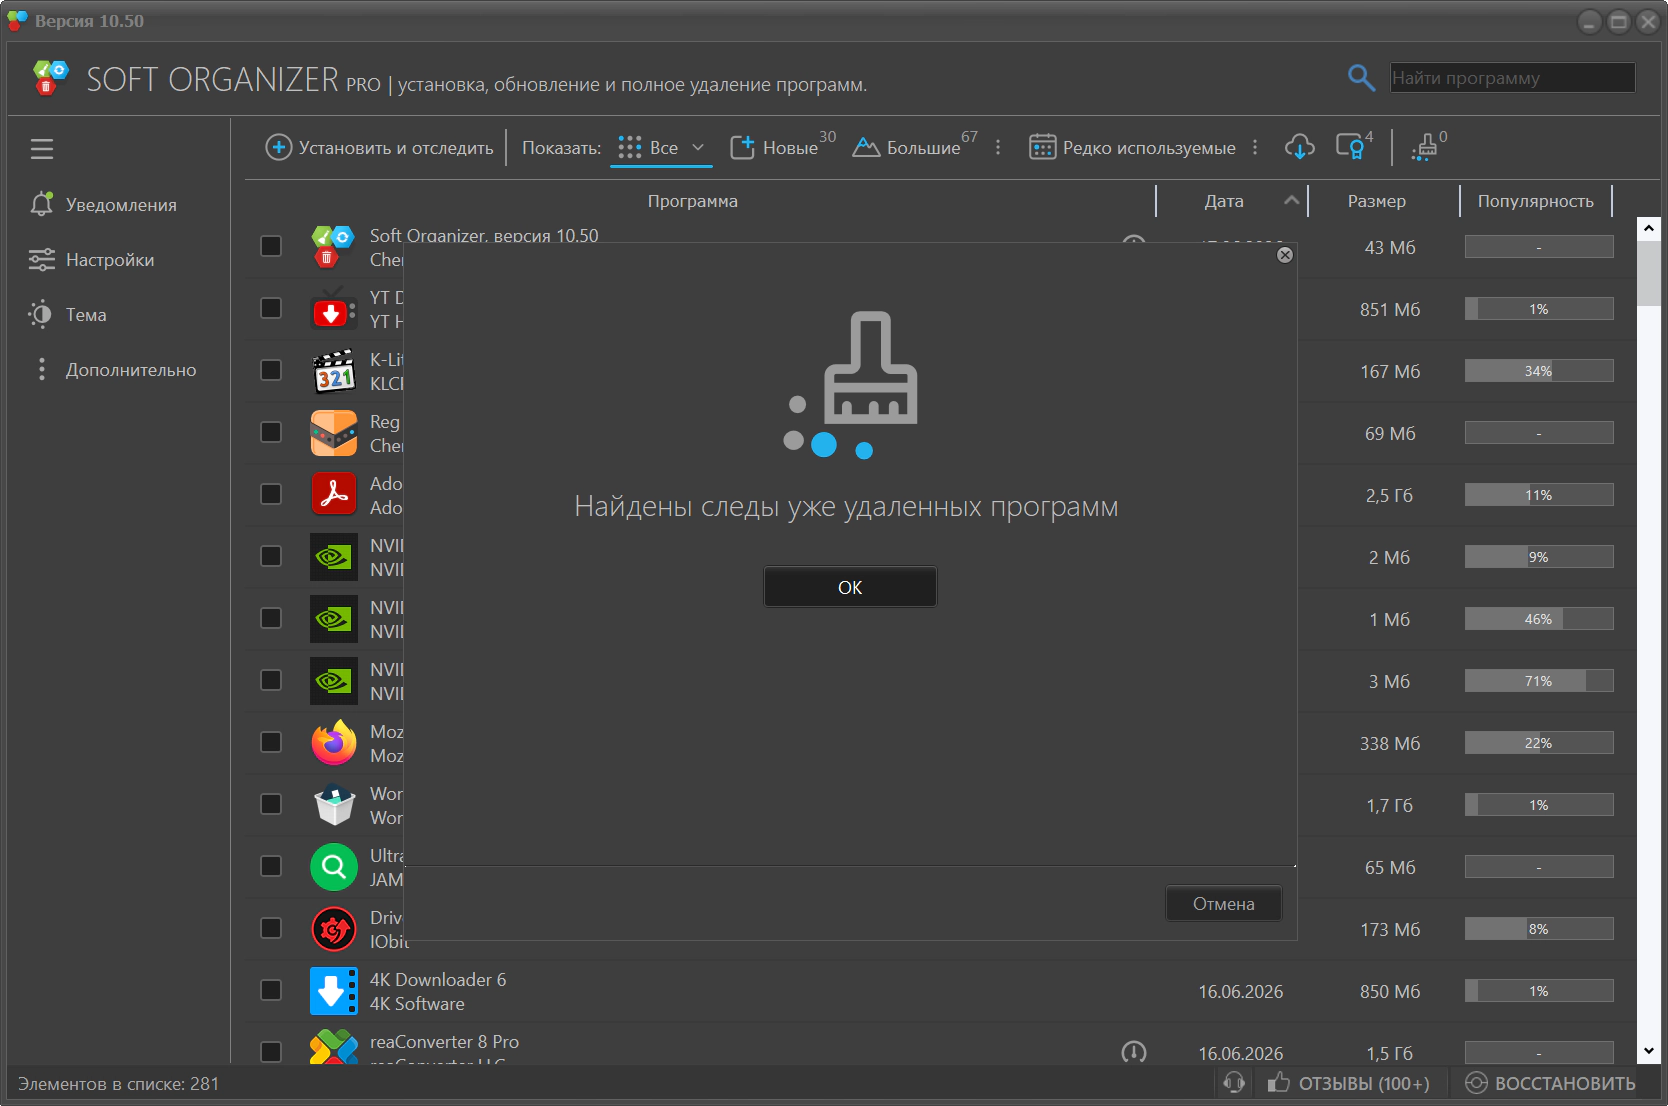Screen dimensions: 1668x1106
Task: Click the Reg Organizer box icon
Action: point(333,433)
